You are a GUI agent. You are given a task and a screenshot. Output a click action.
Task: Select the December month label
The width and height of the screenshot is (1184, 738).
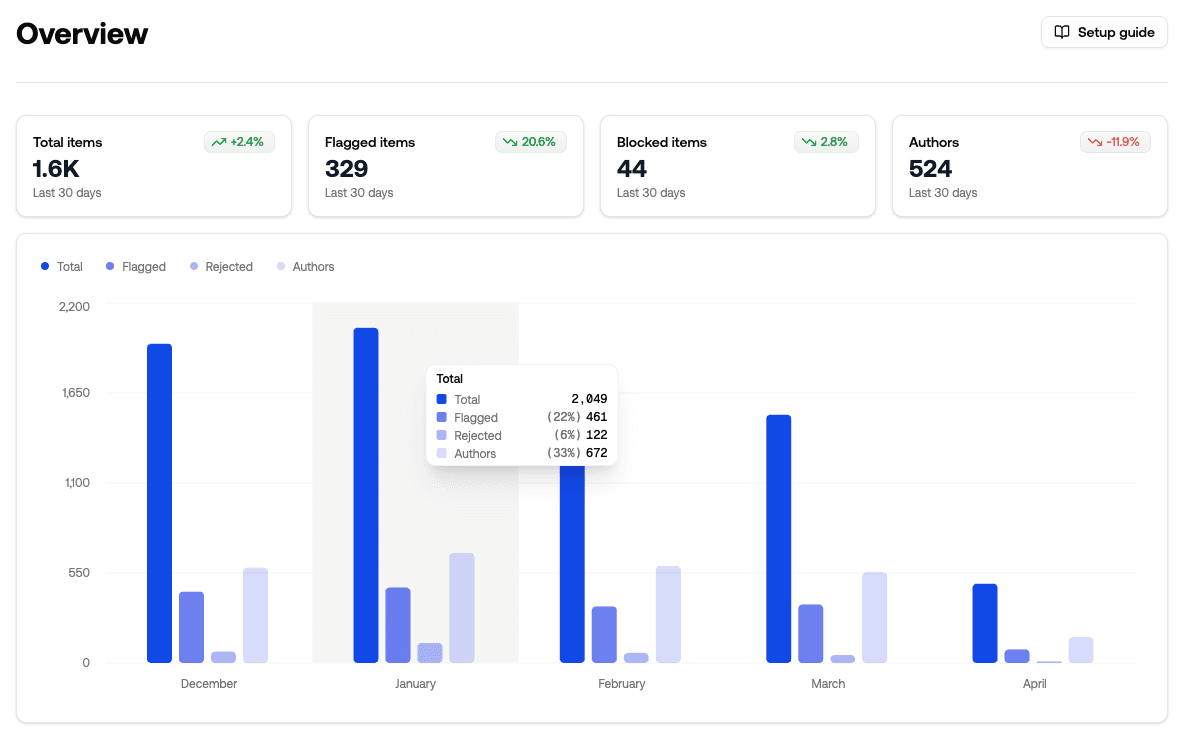tap(209, 683)
